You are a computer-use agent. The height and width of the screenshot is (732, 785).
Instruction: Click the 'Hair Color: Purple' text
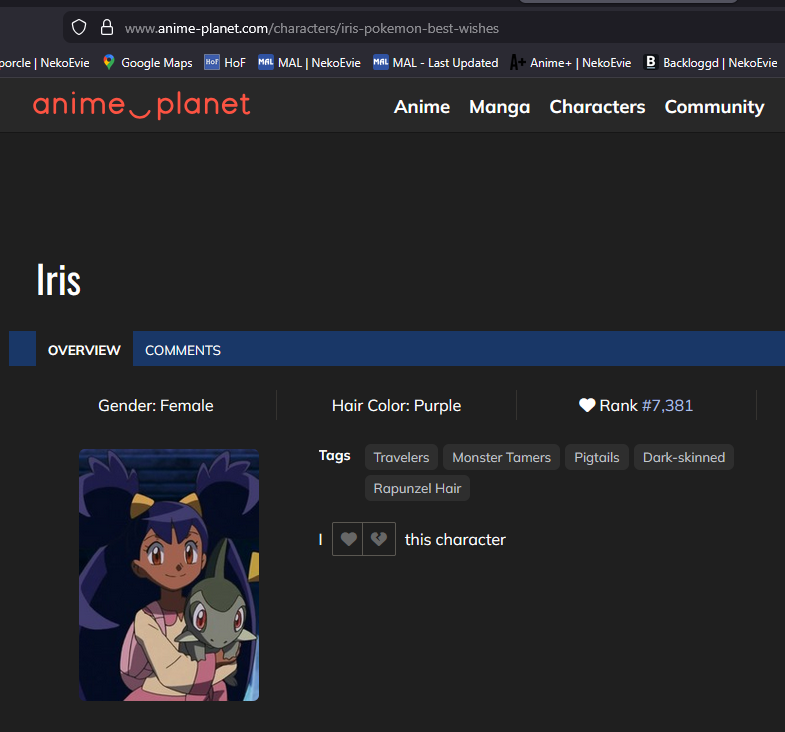pos(396,406)
